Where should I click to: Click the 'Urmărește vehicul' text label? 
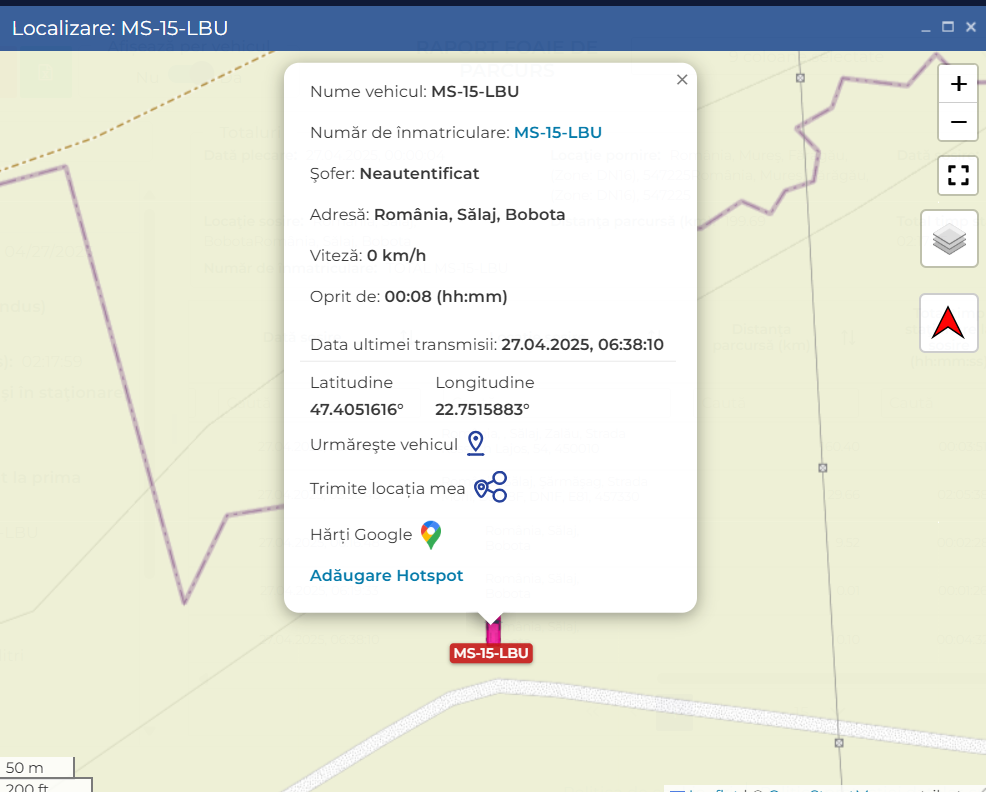384,445
